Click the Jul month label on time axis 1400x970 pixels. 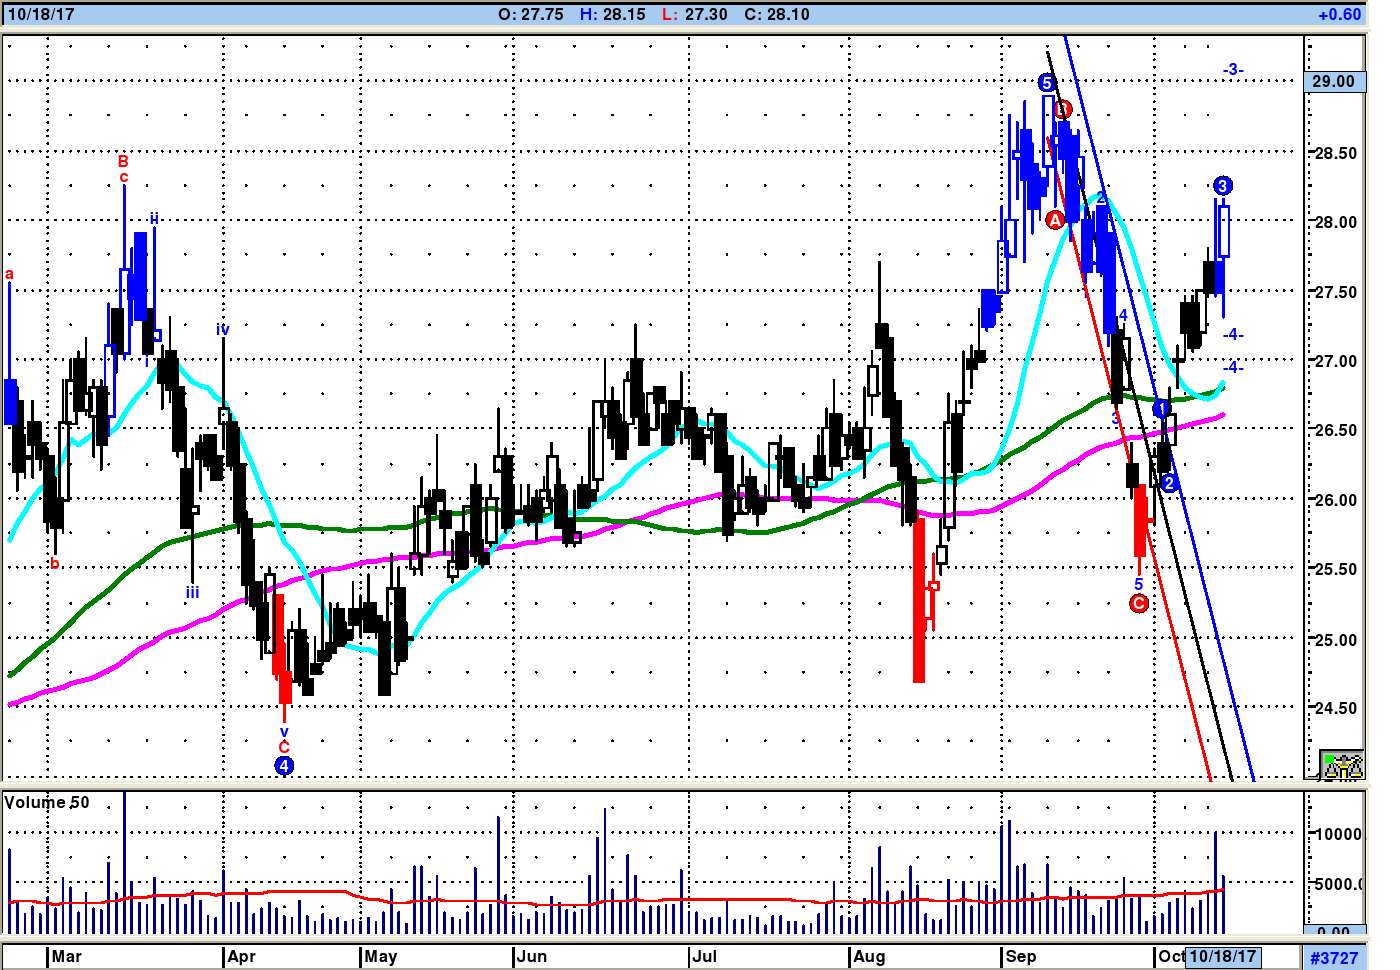[705, 956]
